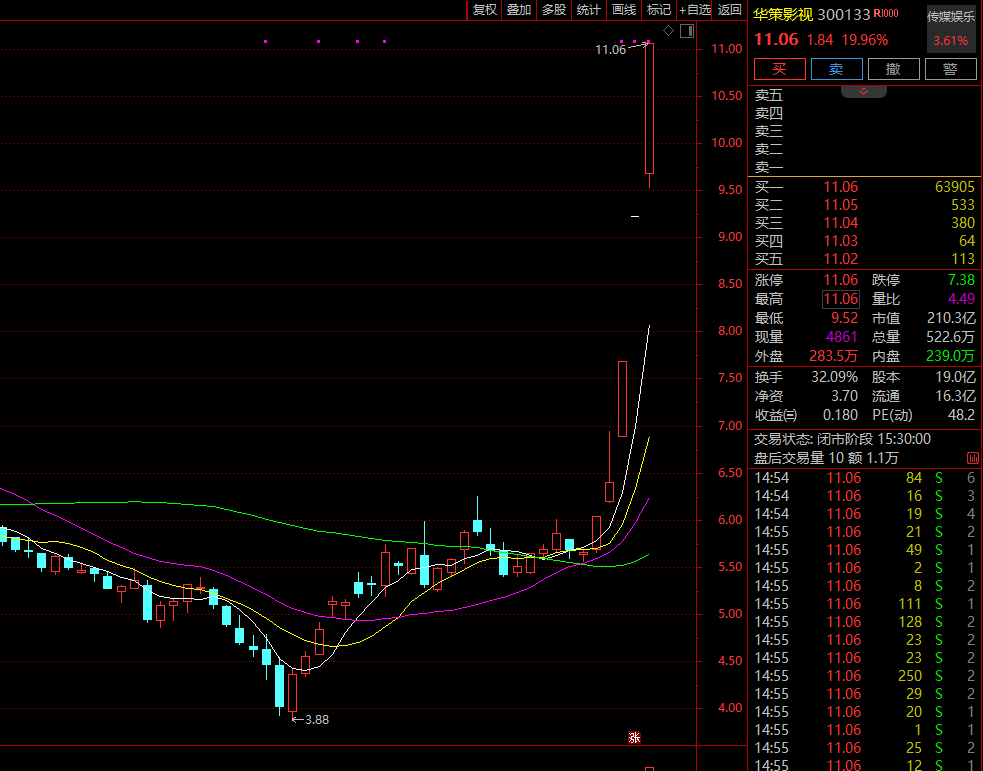Click the 内盘 value 239.0万
The width and height of the screenshot is (983, 771).
point(950,356)
